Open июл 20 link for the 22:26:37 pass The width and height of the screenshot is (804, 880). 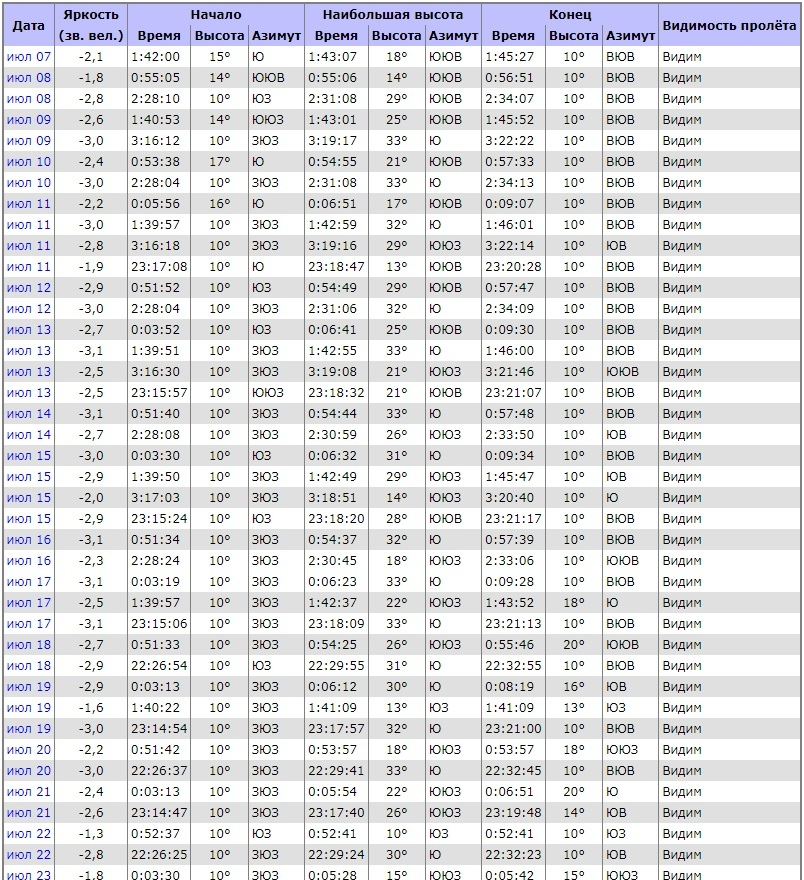tap(29, 771)
